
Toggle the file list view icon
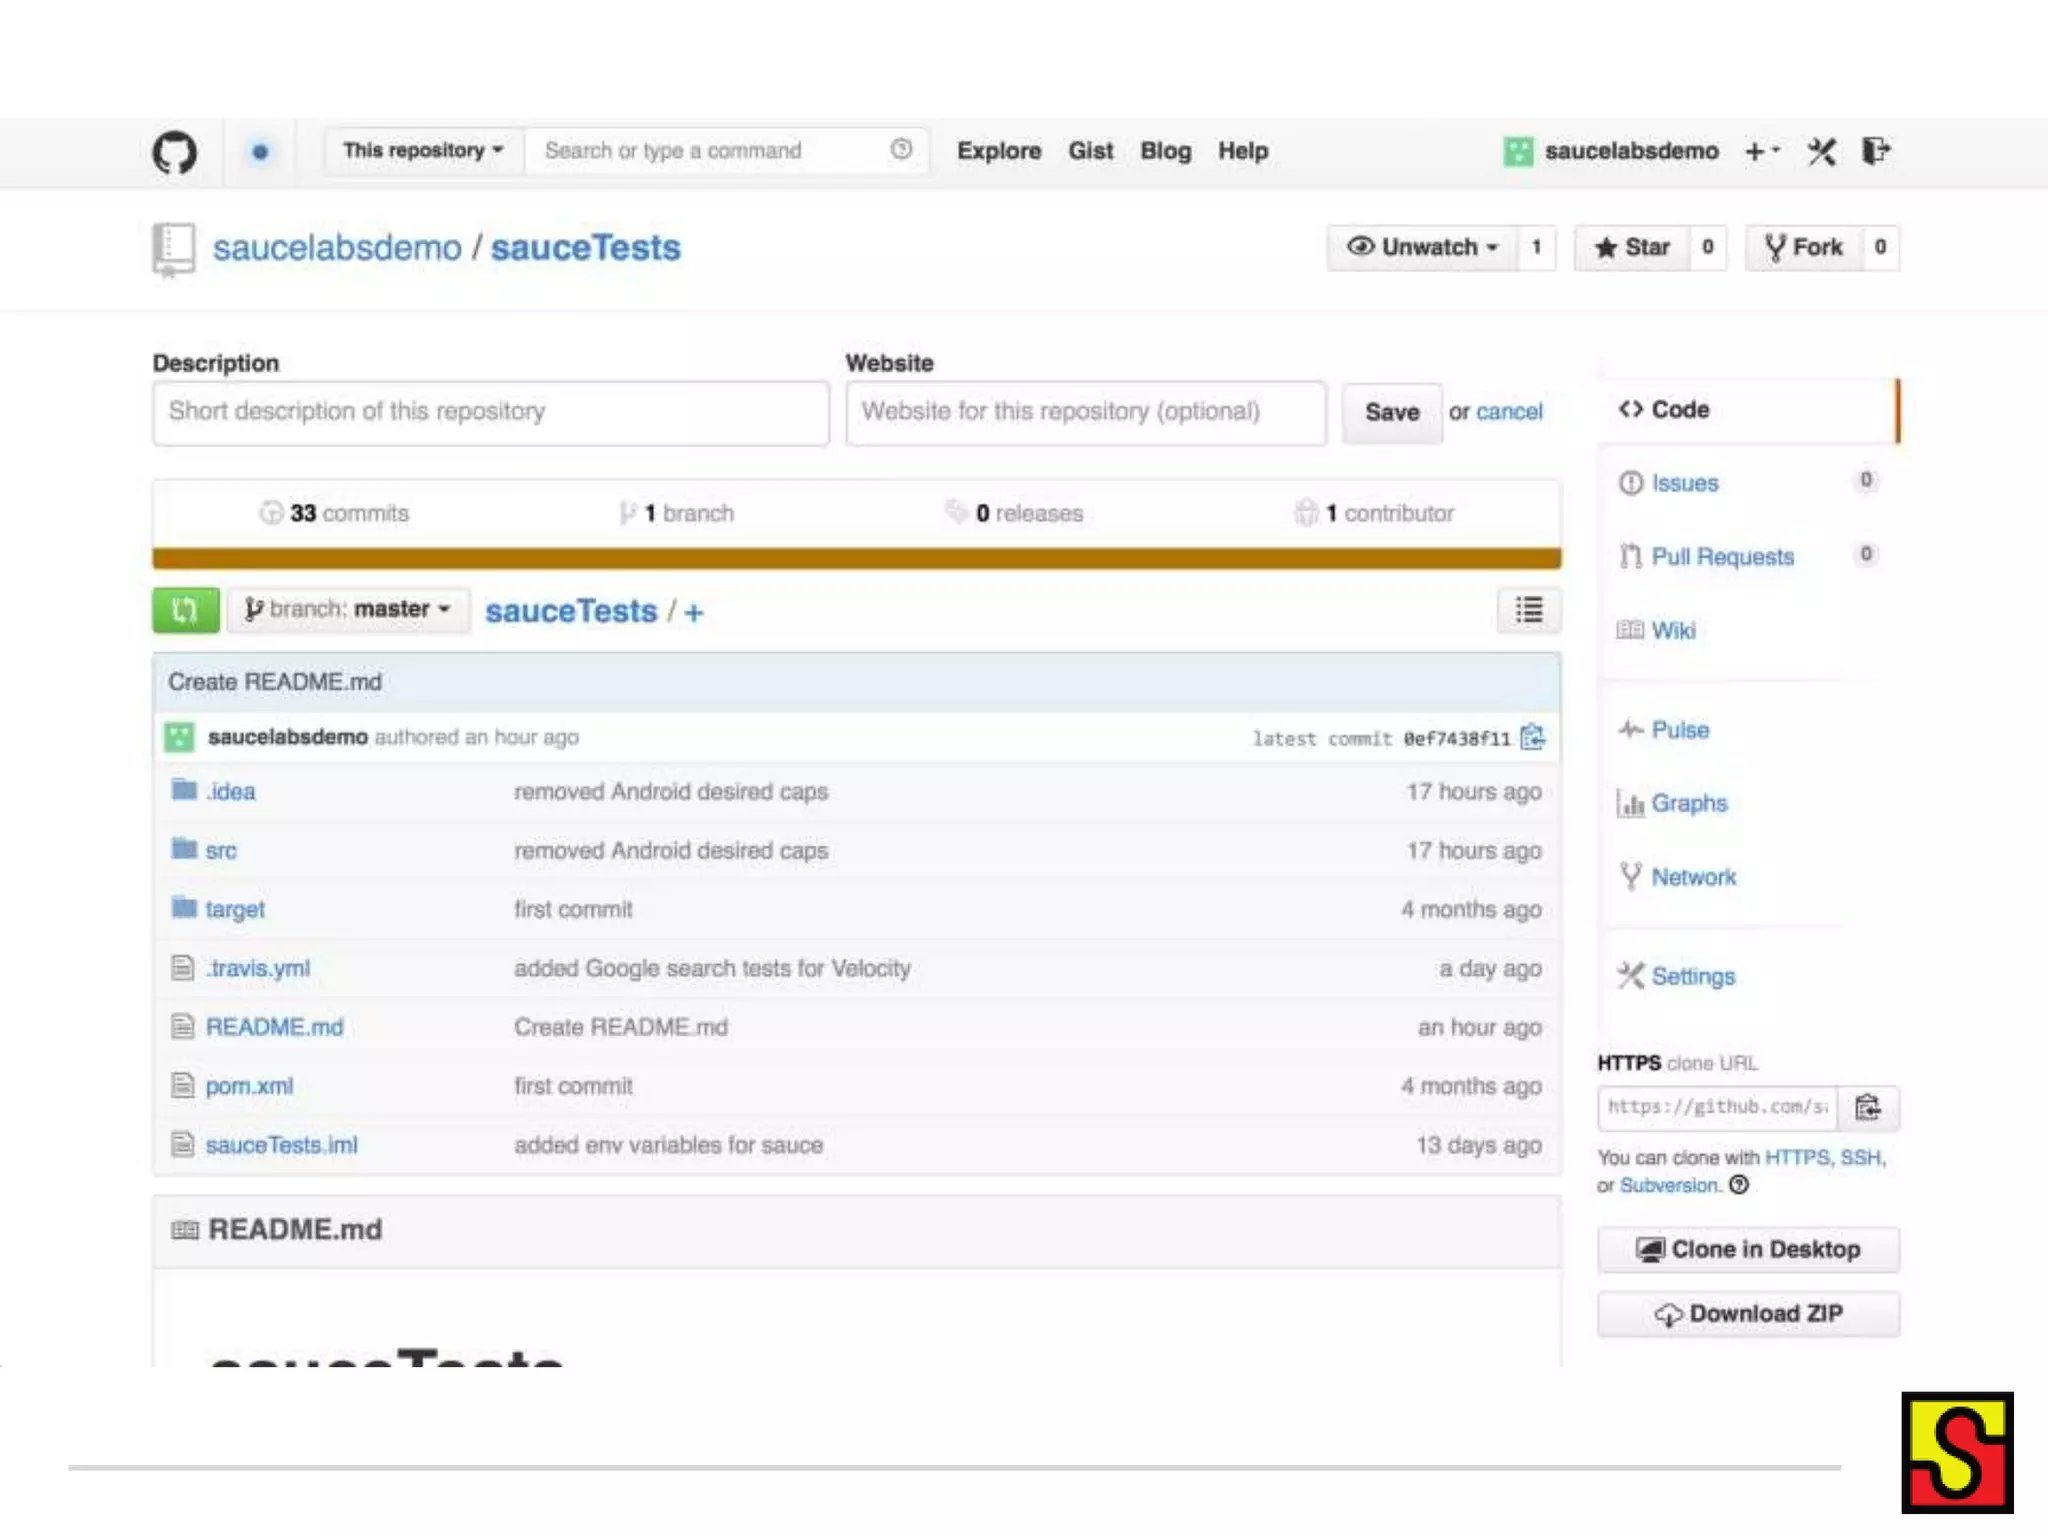[1528, 610]
